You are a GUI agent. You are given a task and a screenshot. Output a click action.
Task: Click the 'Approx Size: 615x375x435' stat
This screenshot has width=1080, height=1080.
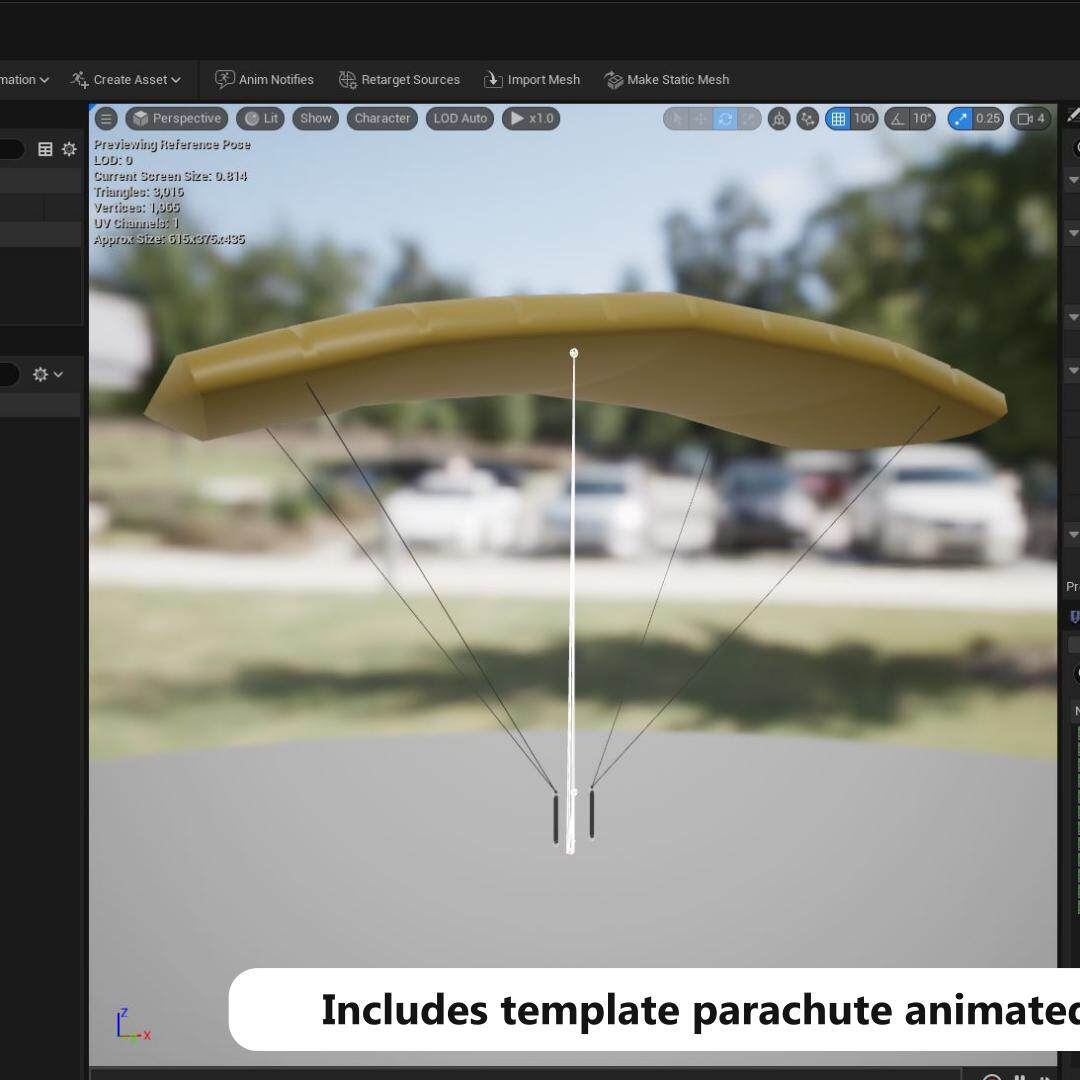[x=169, y=240]
